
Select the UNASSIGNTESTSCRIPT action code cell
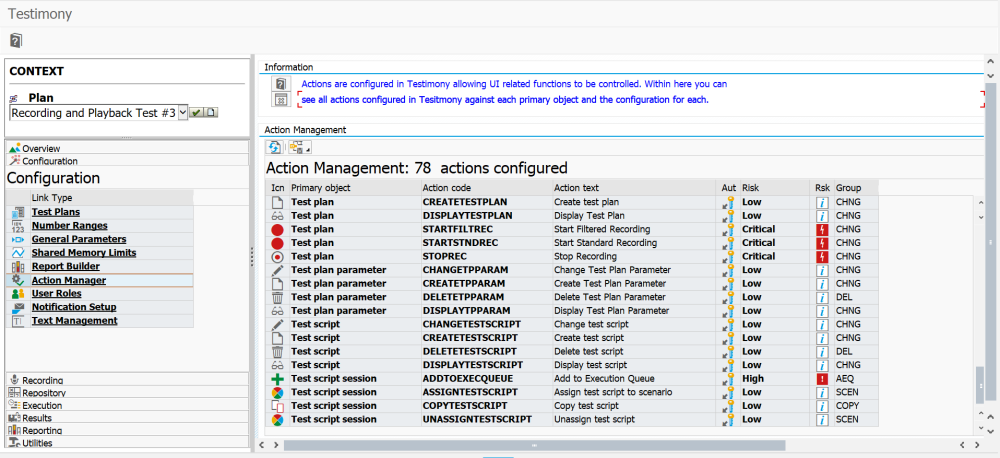486,419
